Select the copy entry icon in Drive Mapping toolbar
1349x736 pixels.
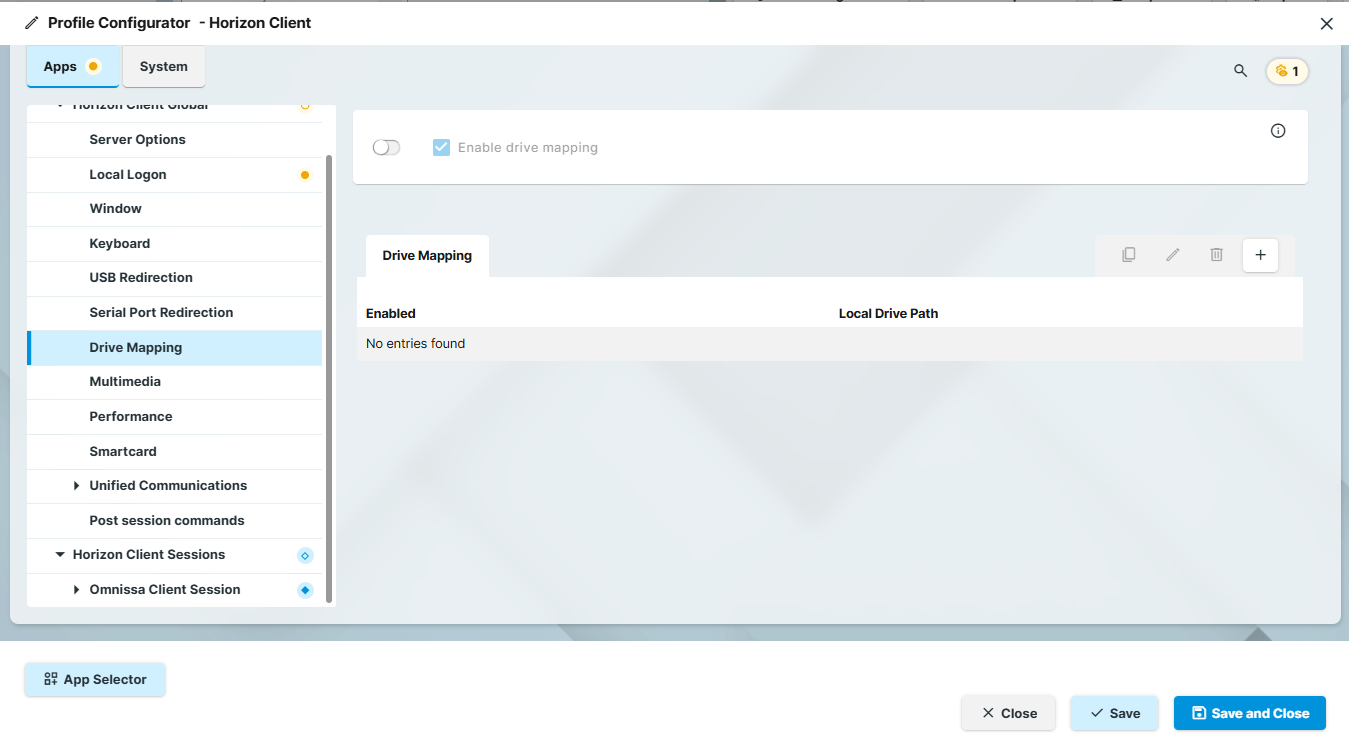click(1128, 254)
